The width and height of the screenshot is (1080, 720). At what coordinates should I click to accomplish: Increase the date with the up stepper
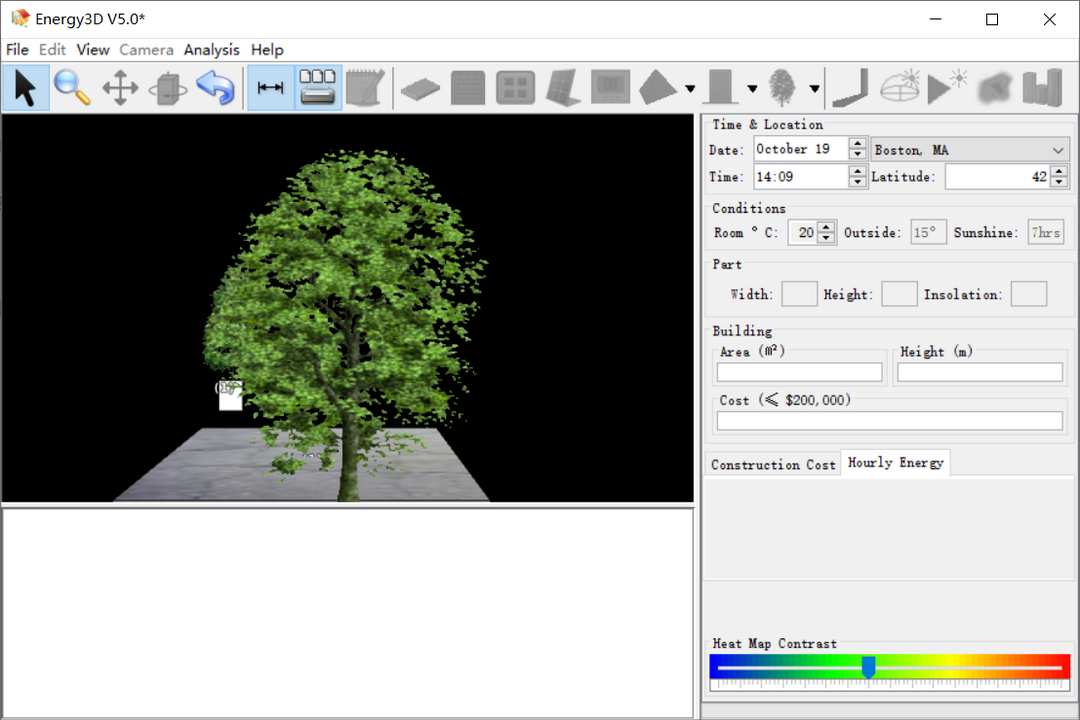click(857, 144)
